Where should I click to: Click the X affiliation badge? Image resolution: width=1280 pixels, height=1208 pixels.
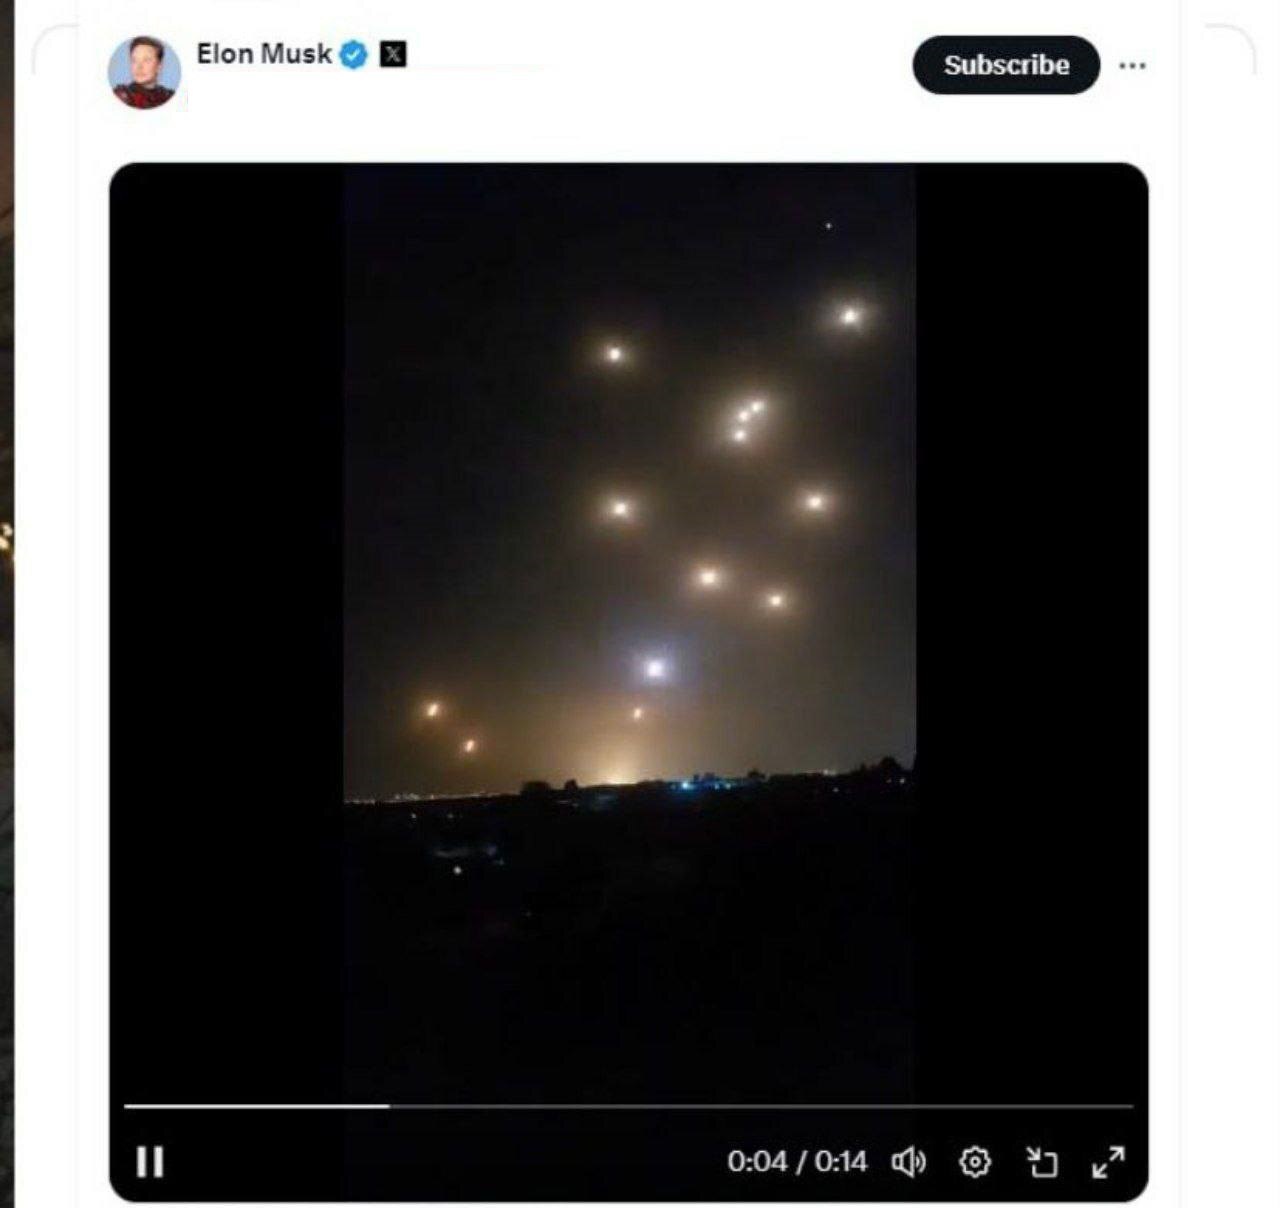coord(394,54)
